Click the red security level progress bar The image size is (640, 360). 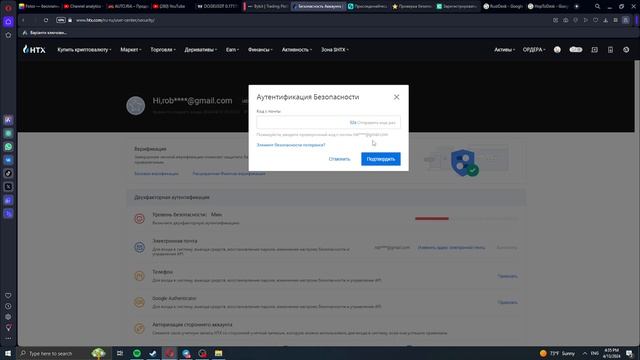[x=431, y=218]
